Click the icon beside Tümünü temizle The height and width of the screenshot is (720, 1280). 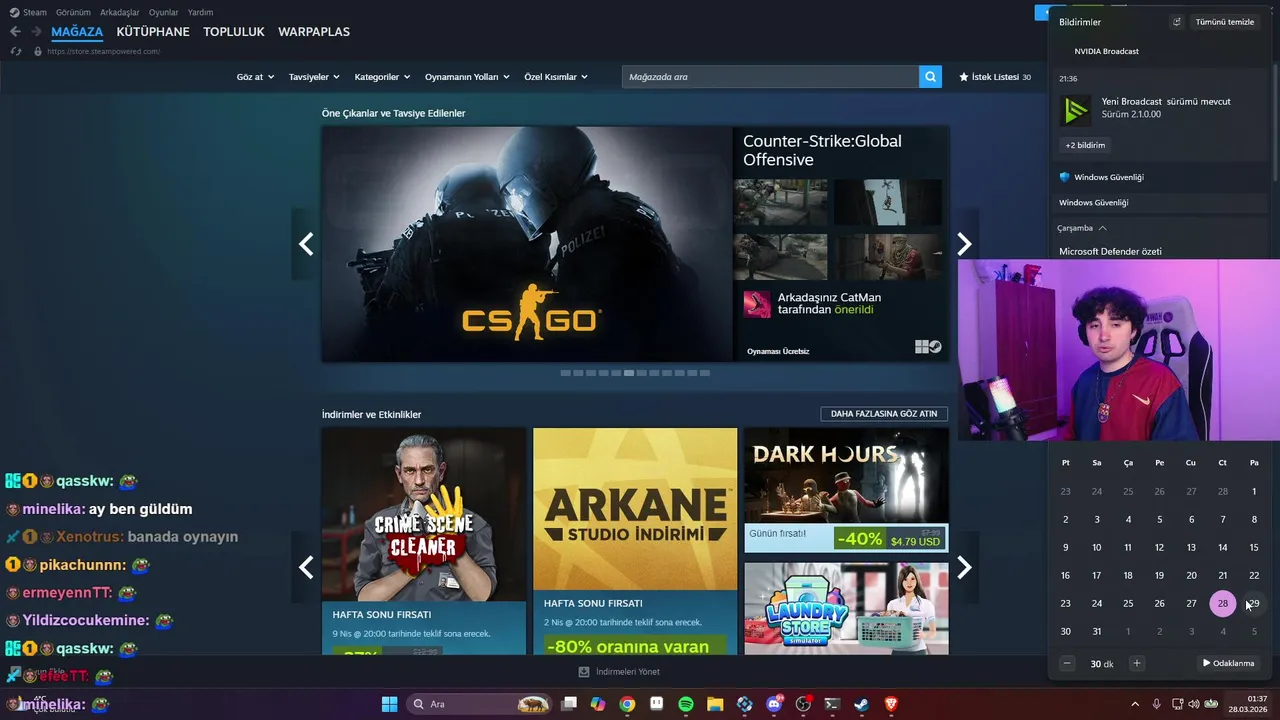tap(1176, 22)
